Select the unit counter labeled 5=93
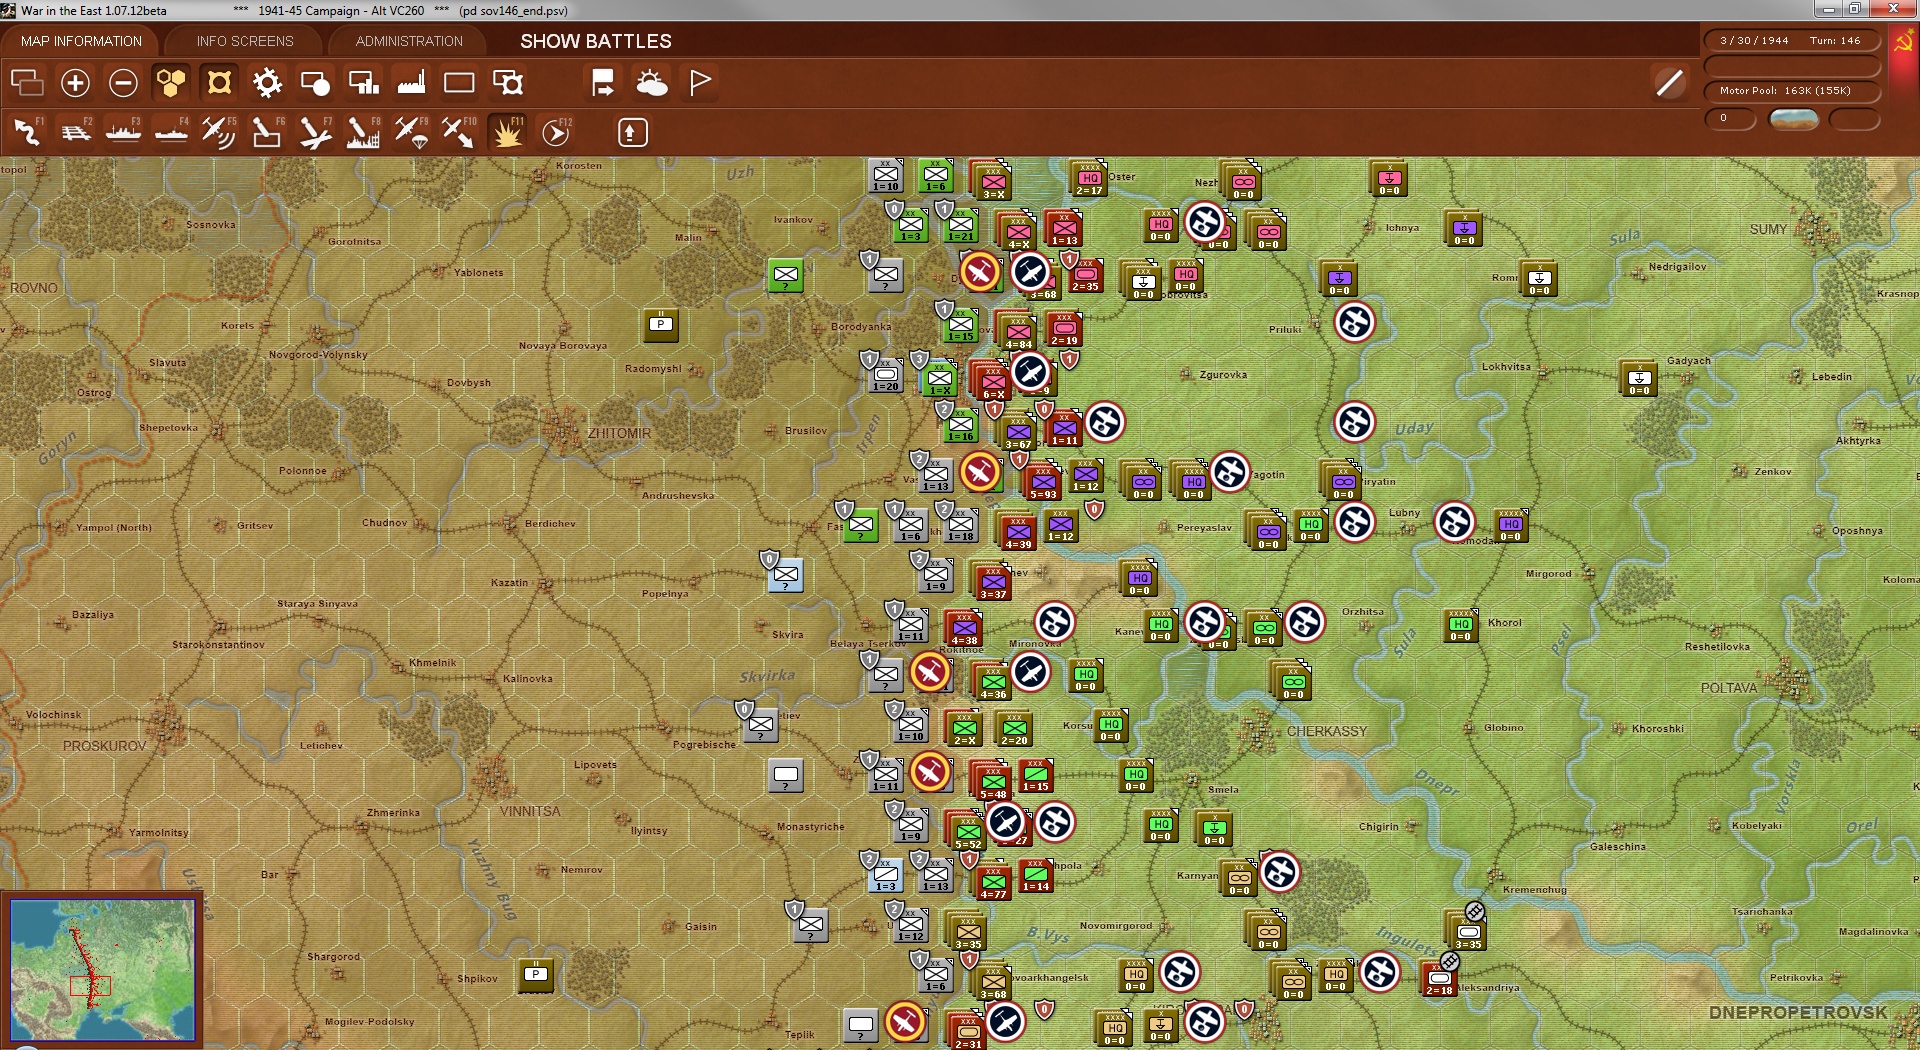Screen dimensions: 1920x1050 click(x=1042, y=481)
